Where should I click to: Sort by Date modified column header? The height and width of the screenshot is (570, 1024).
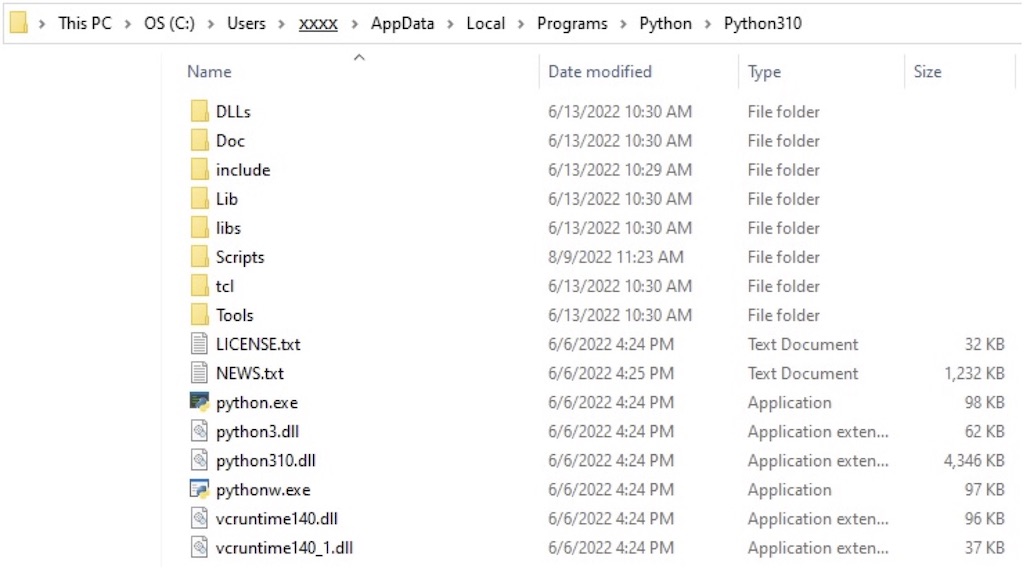click(x=600, y=72)
